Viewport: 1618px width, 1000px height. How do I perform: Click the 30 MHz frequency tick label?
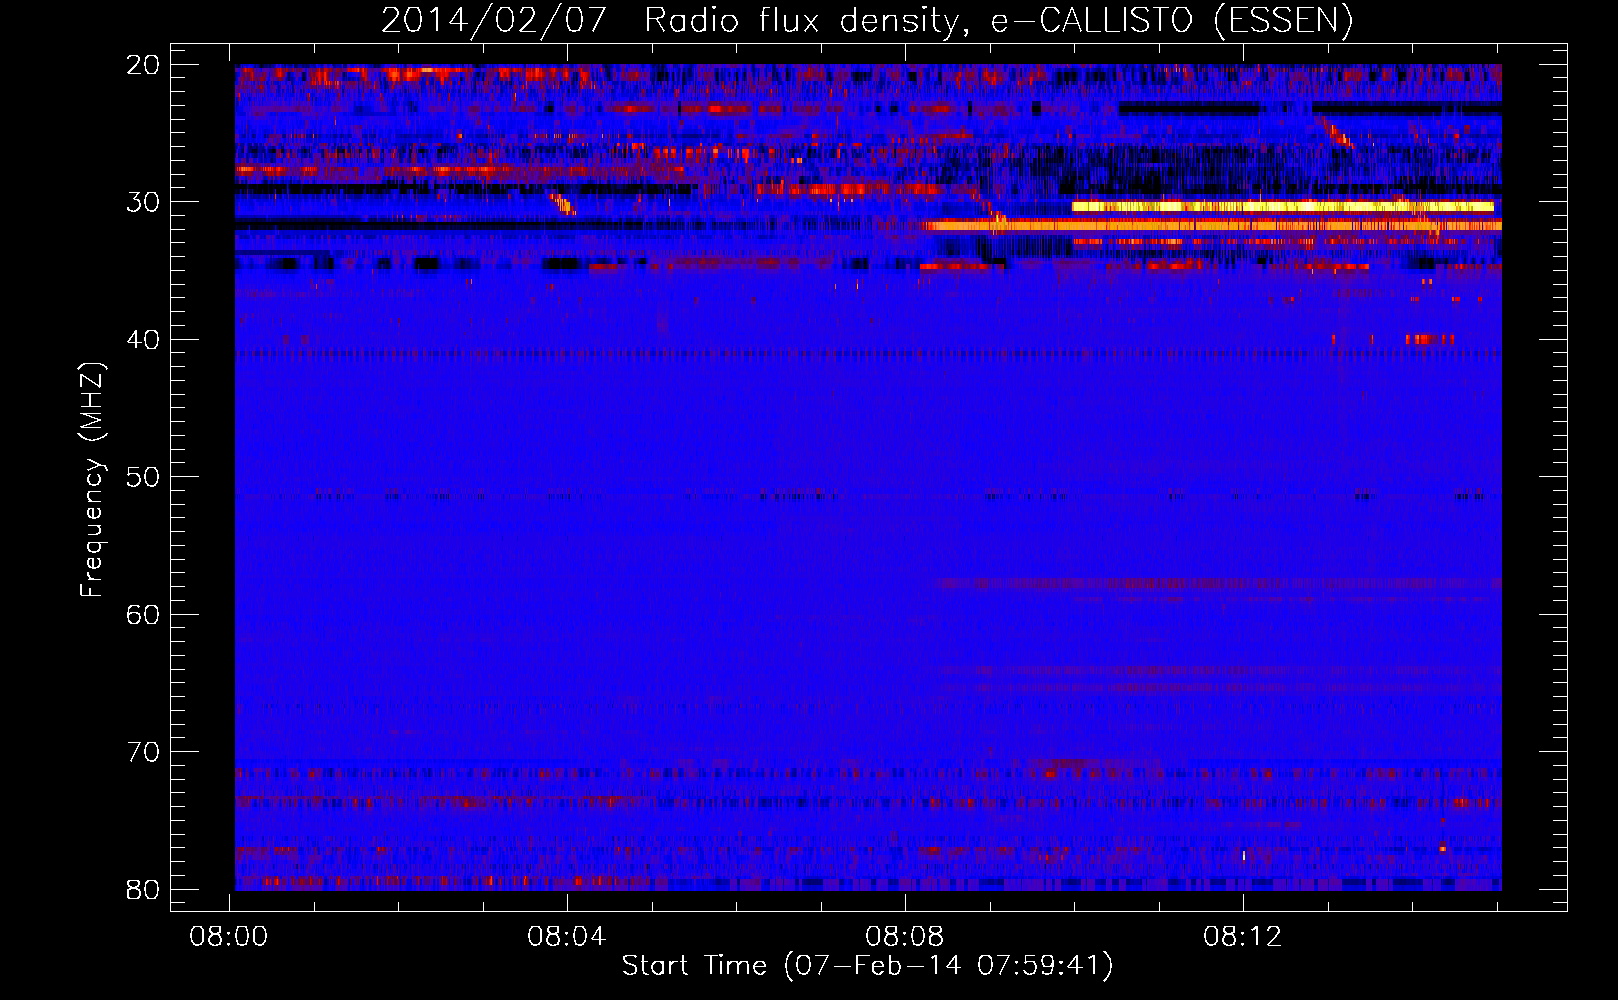[143, 202]
